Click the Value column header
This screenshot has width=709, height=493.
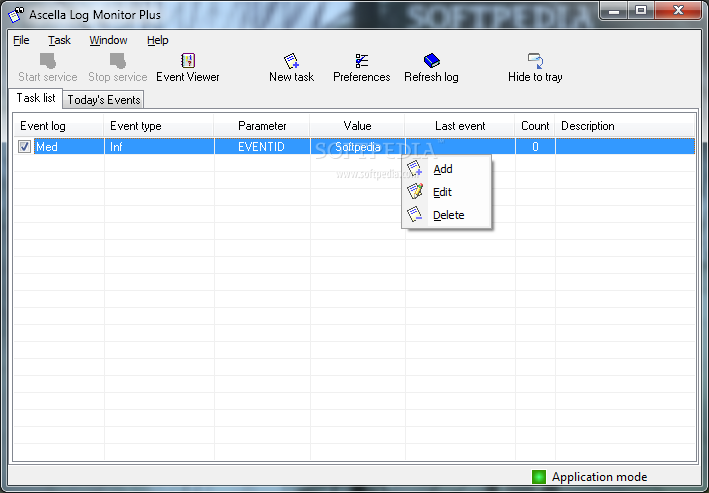tap(357, 126)
